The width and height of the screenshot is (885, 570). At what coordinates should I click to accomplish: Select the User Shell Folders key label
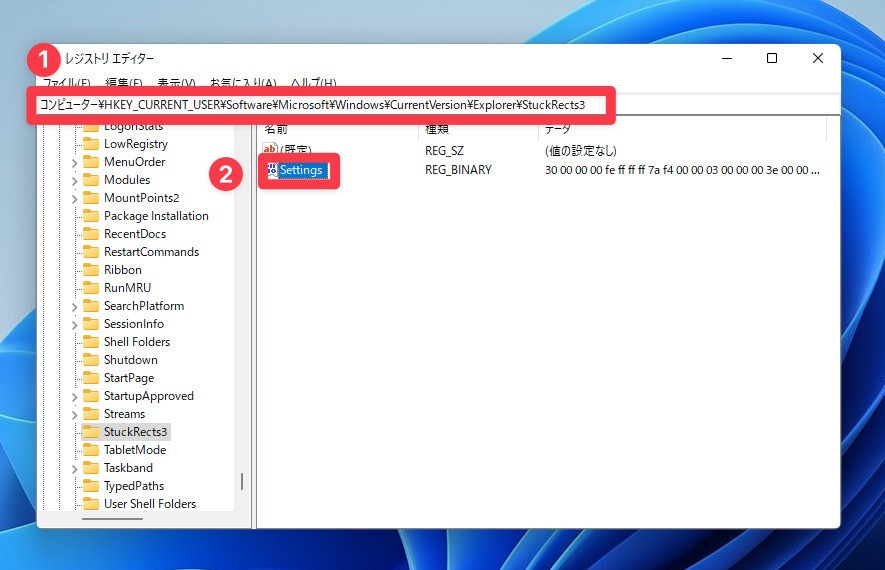pyautogui.click(x=150, y=504)
